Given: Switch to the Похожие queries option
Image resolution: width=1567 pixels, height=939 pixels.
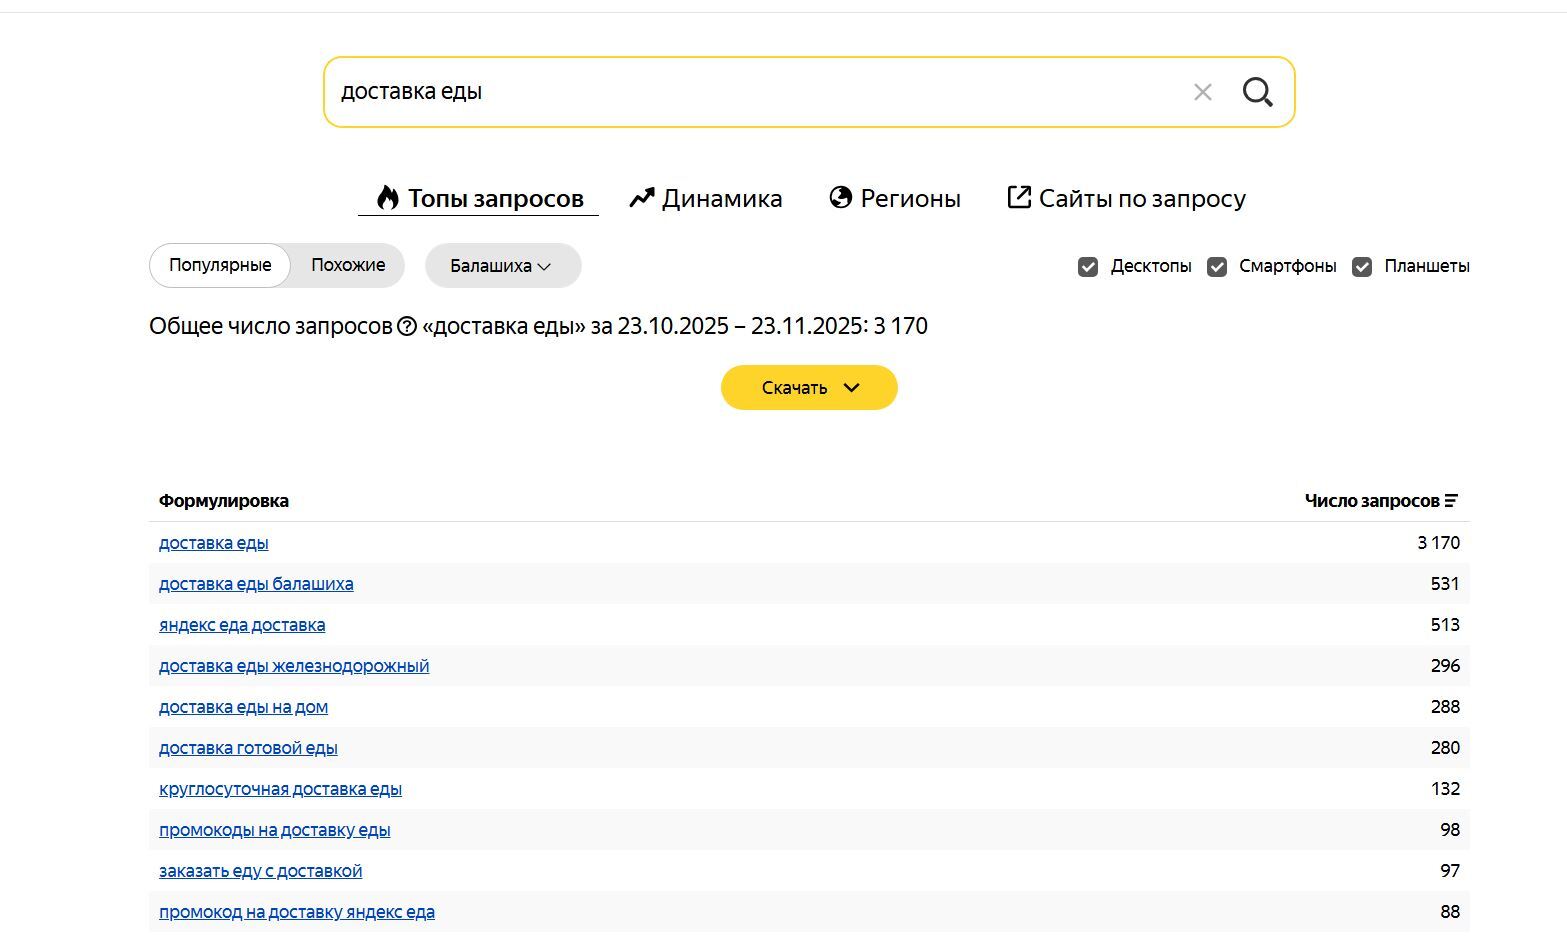Looking at the screenshot, I should (348, 265).
